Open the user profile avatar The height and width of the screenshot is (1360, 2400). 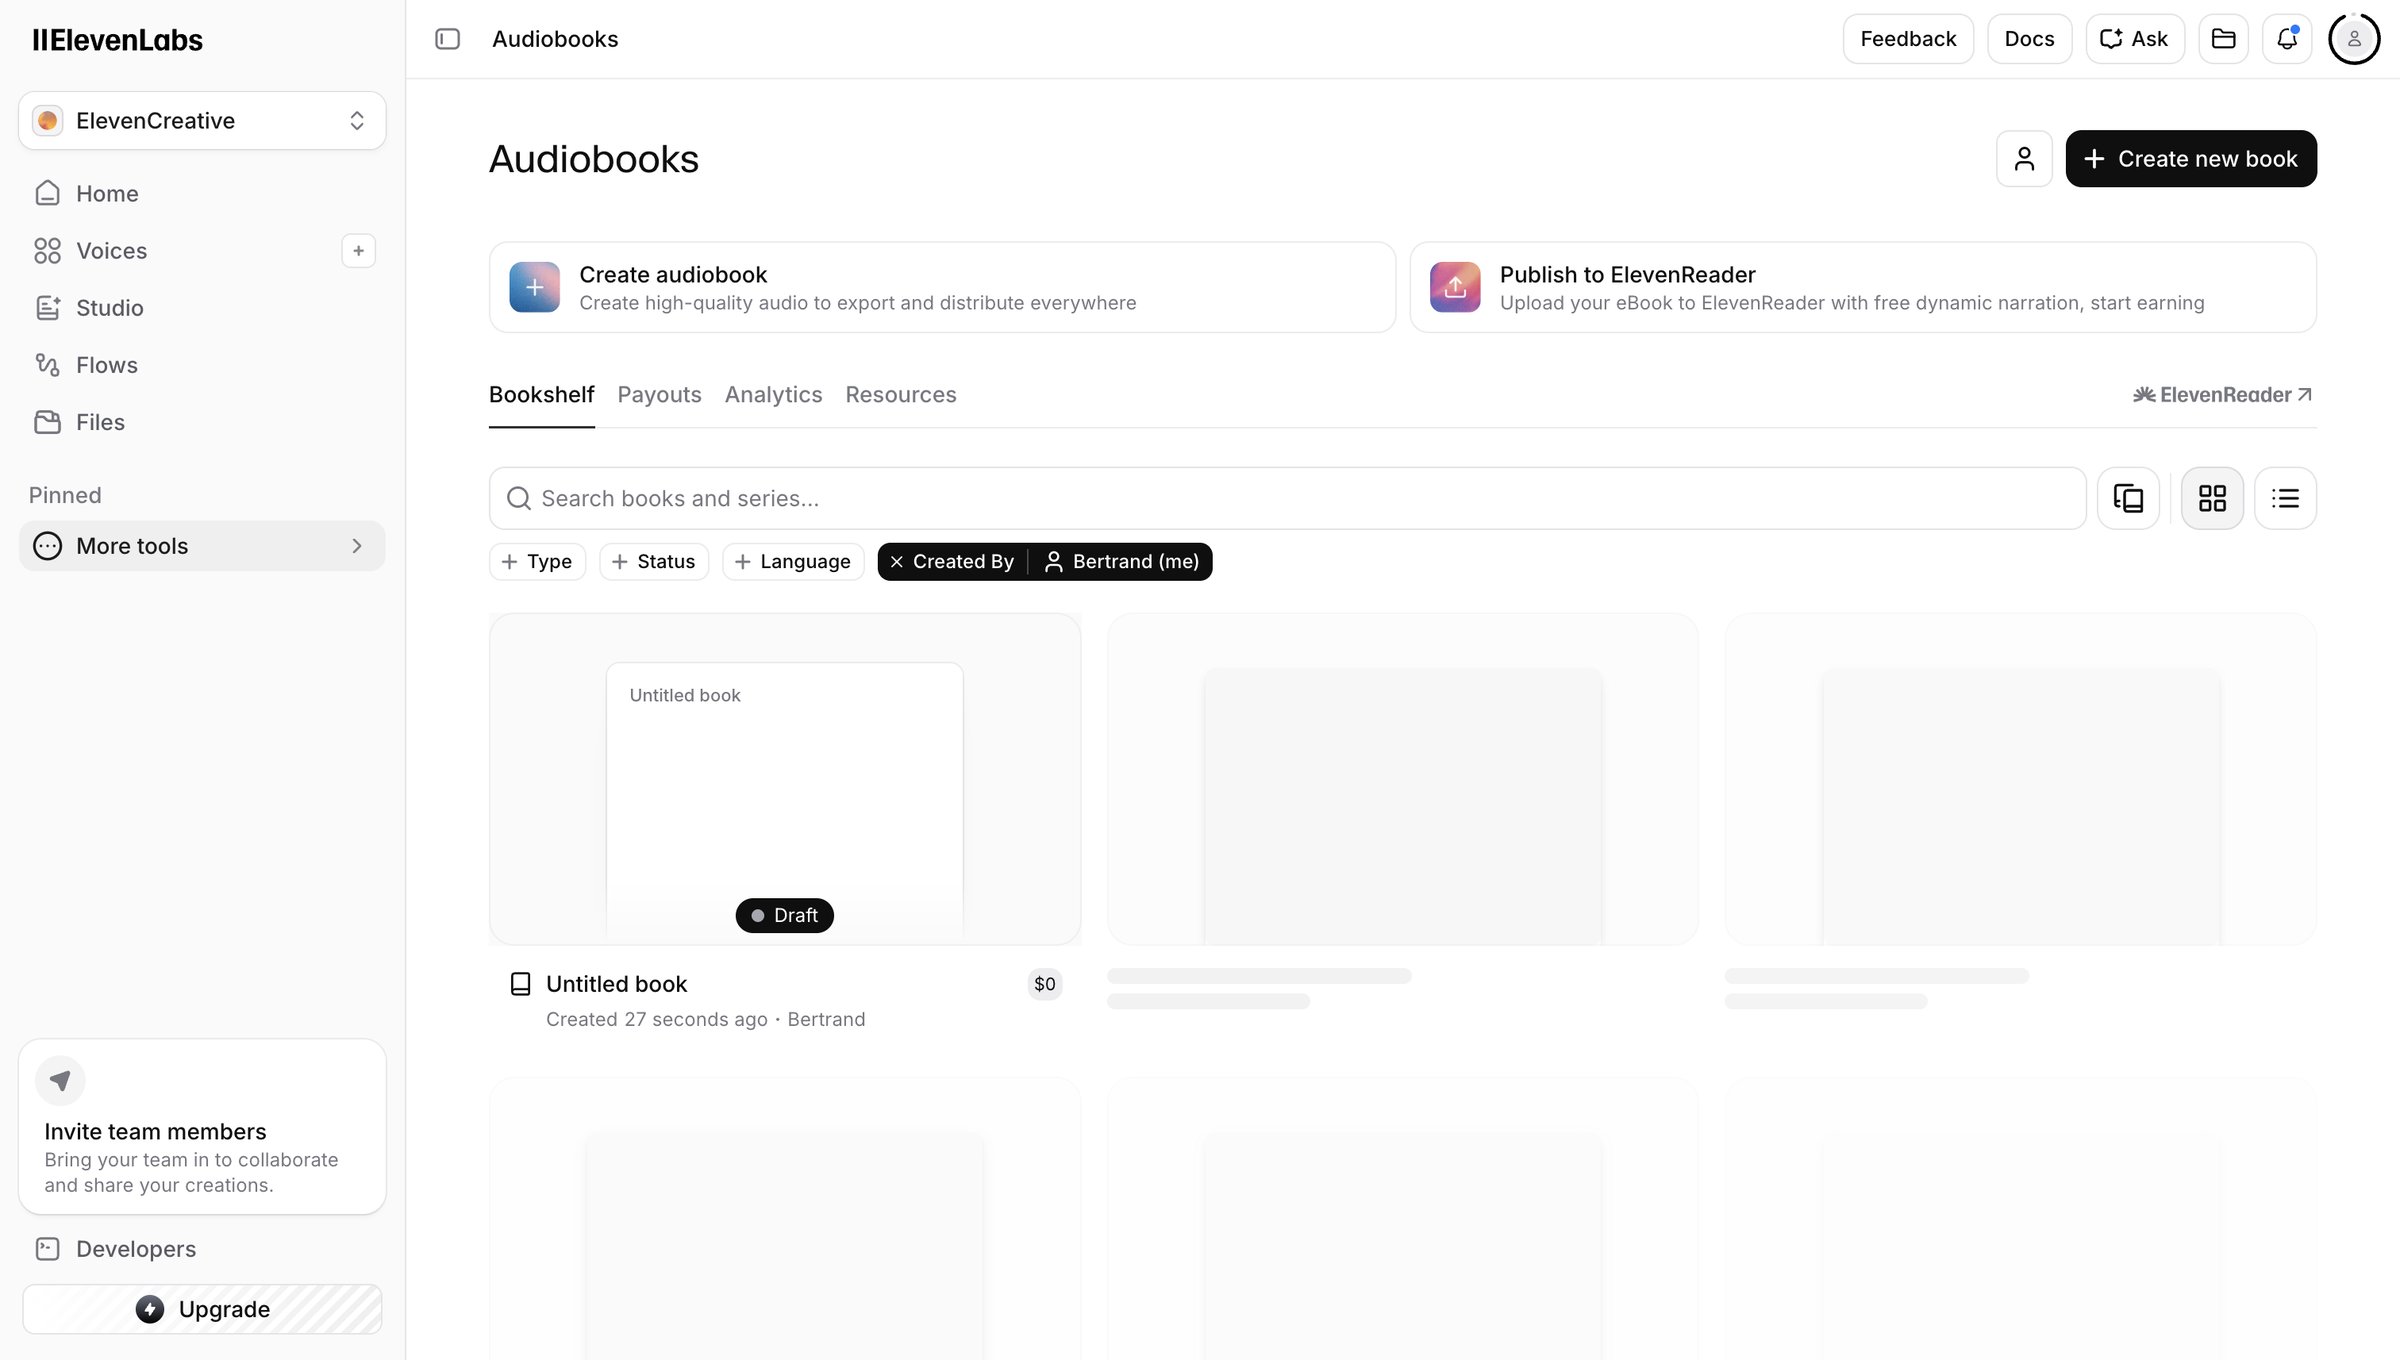tap(2354, 39)
